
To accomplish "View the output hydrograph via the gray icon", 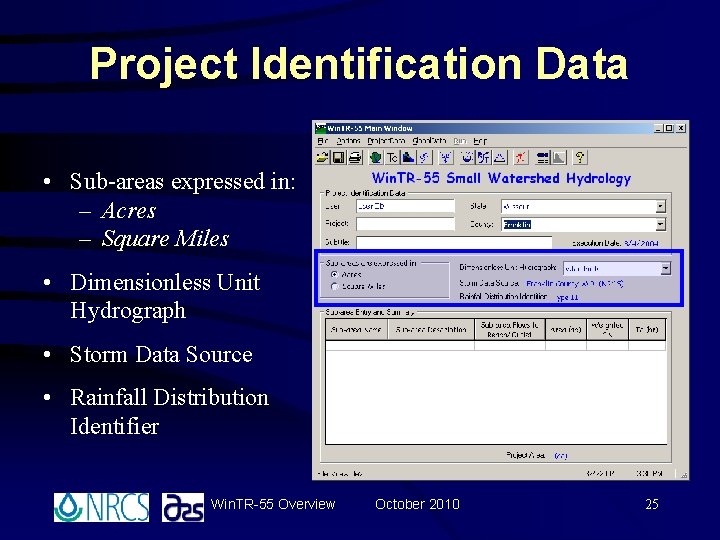I will click(x=559, y=158).
